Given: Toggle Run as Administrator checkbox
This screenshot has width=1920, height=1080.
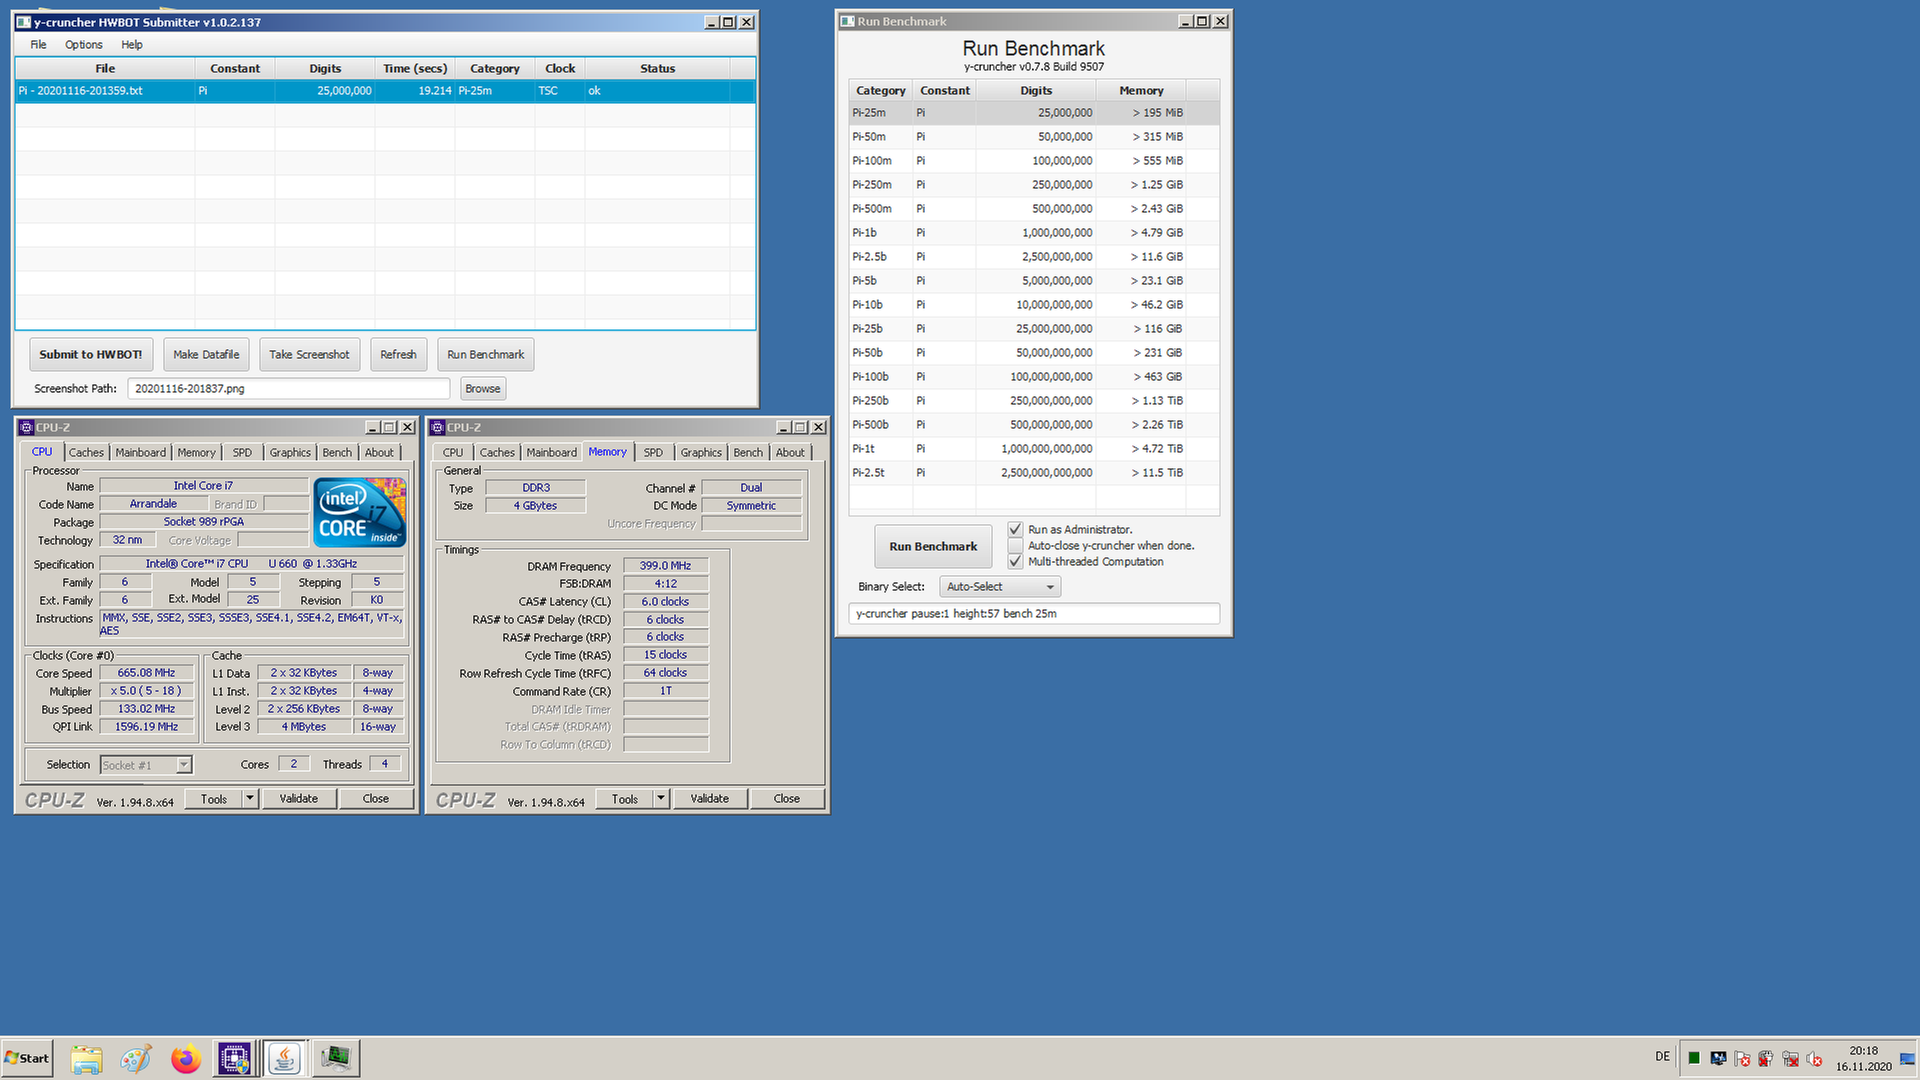Looking at the screenshot, I should pyautogui.click(x=1015, y=529).
